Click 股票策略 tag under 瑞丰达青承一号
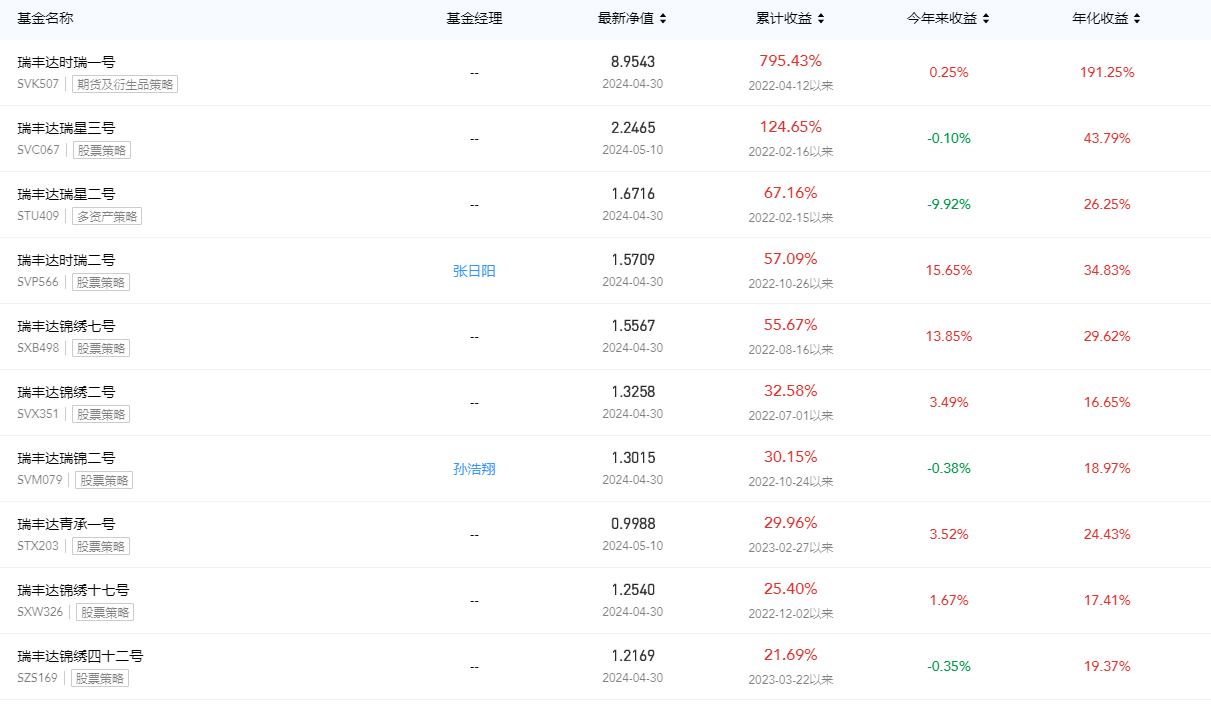This screenshot has width=1211, height=709. click(101, 546)
